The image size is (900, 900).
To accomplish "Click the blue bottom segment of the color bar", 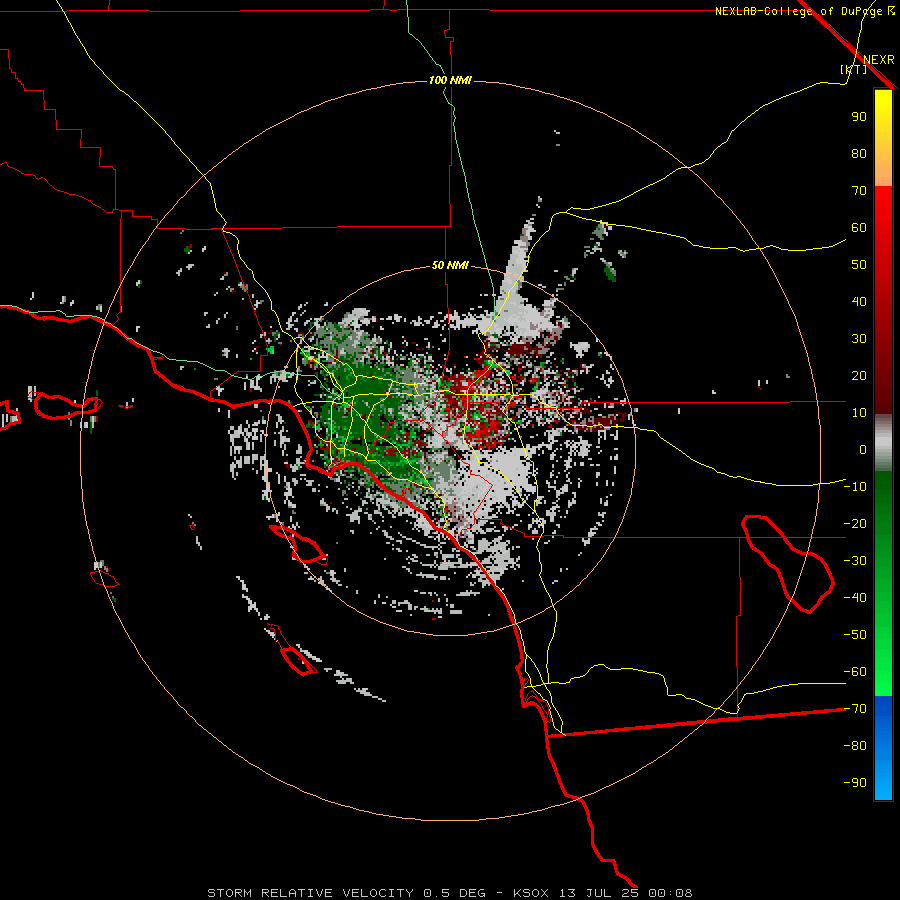I will click(x=883, y=748).
